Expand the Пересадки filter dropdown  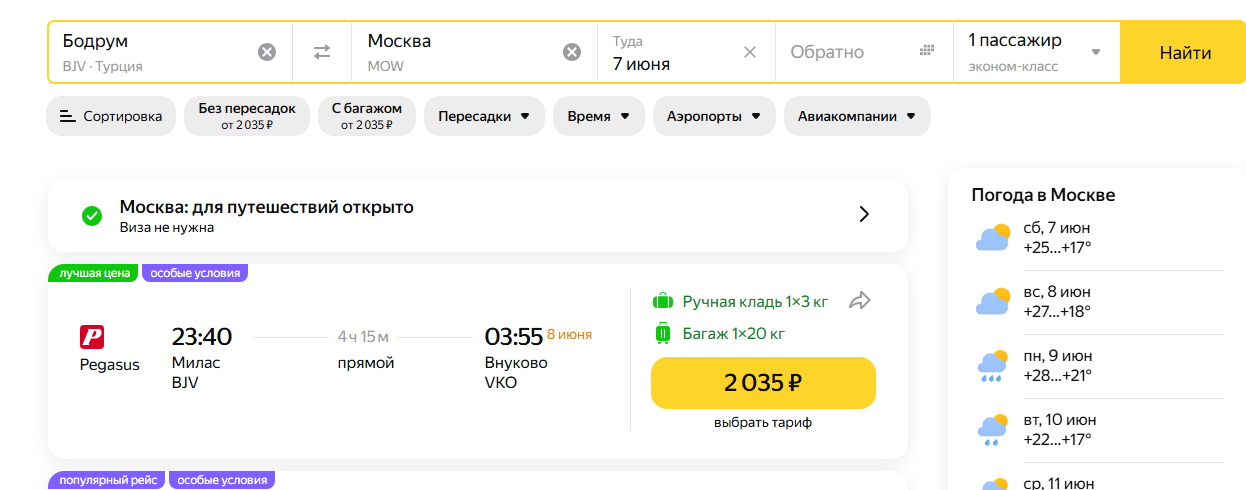484,116
